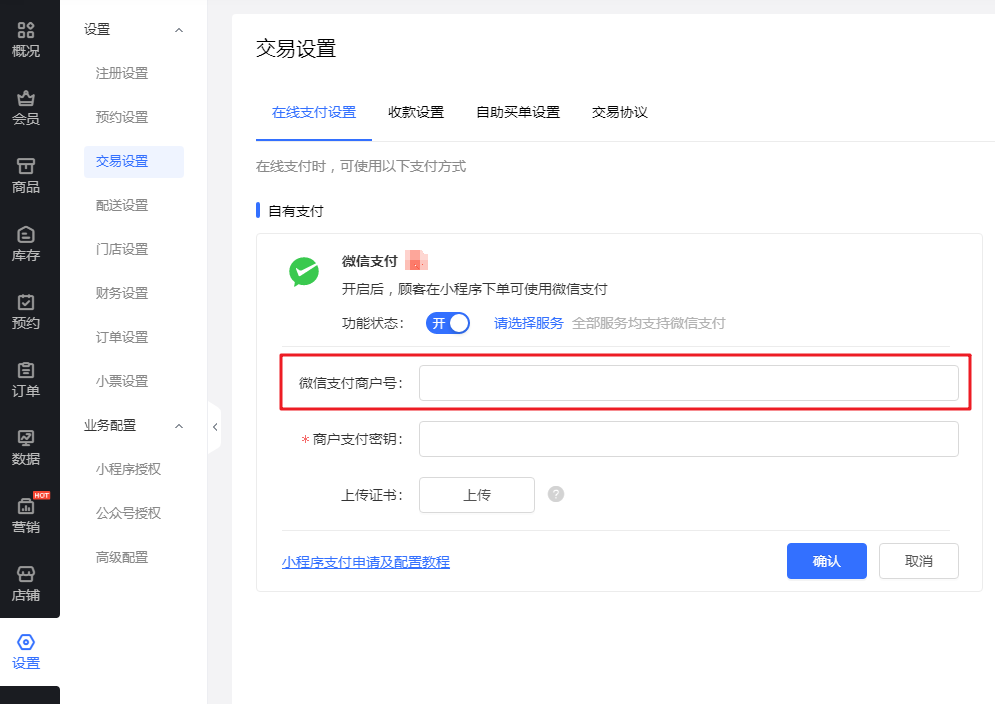The height and width of the screenshot is (705, 995).
Task: Open 小程序支付申请及配置教程 link
Action: [366, 562]
